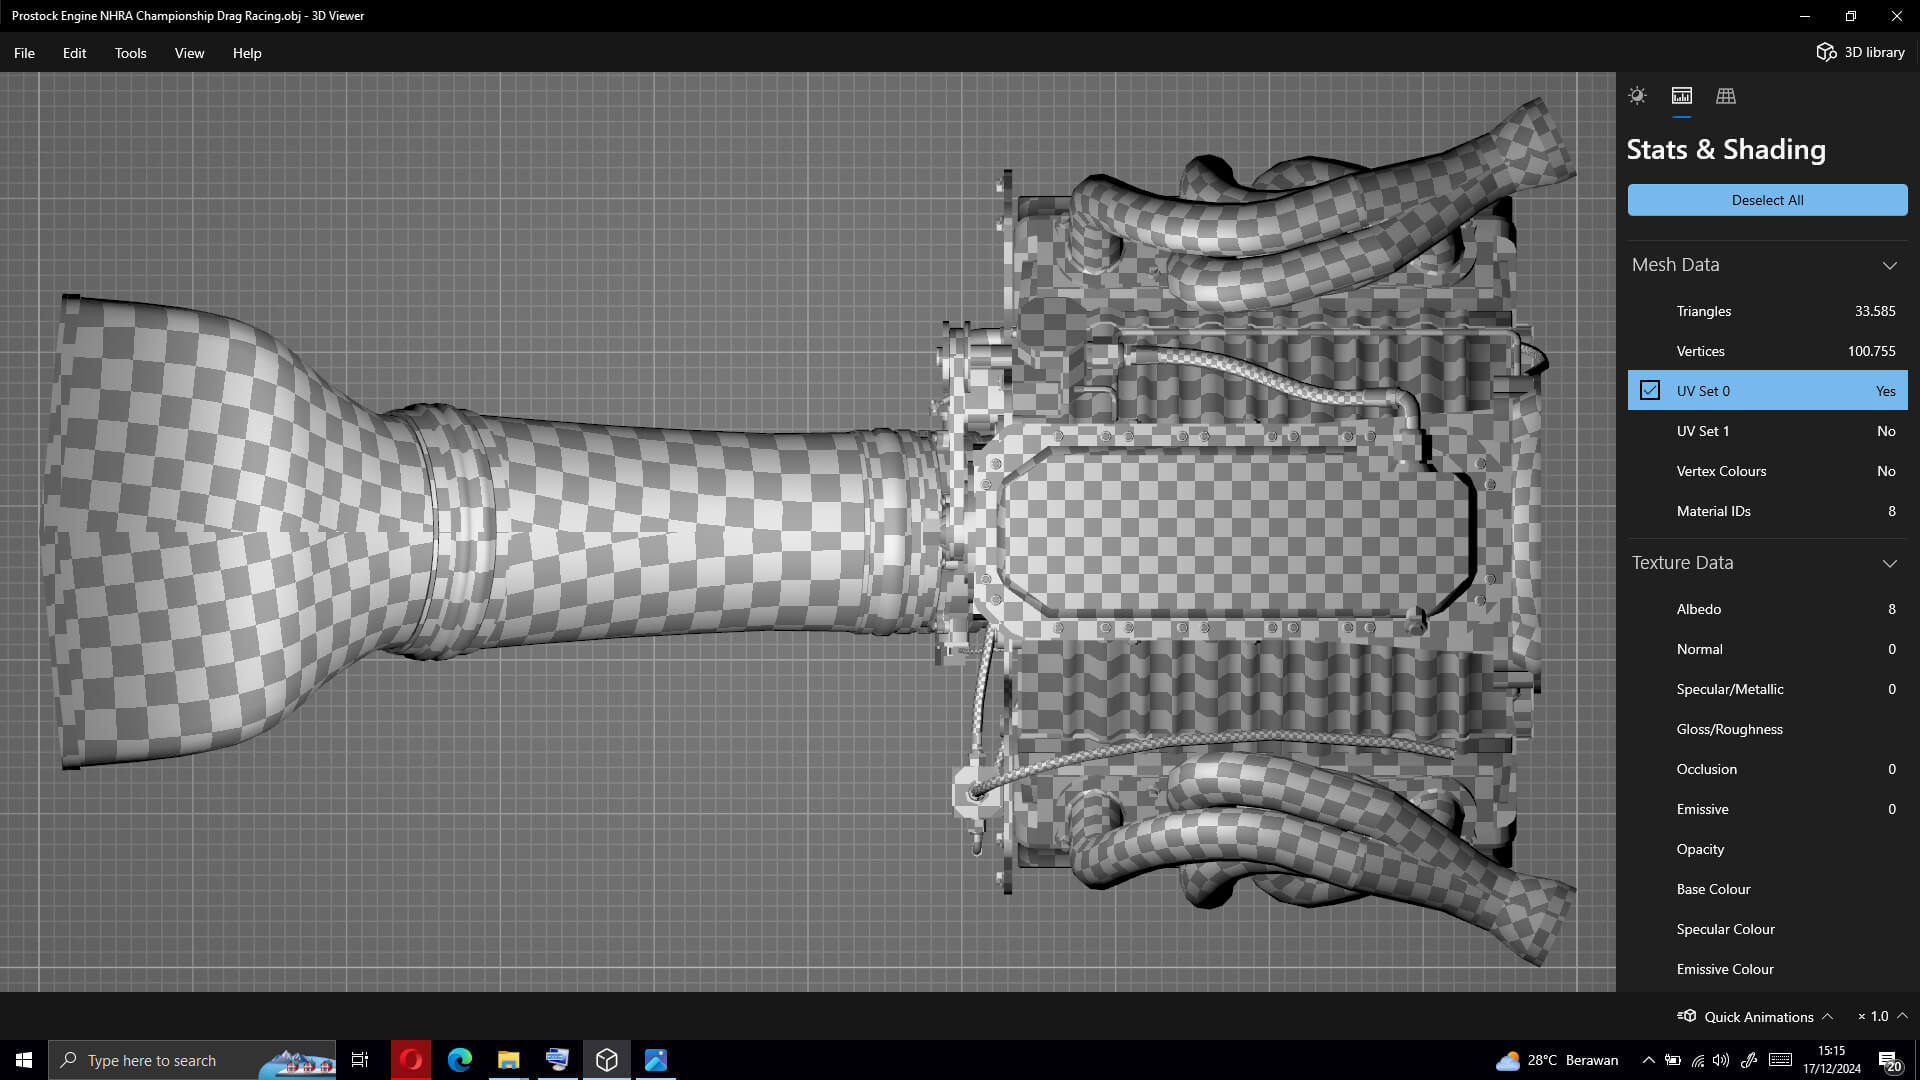This screenshot has width=1920, height=1080.
Task: Collapse the Mesh Data section
Action: pos(1889,265)
